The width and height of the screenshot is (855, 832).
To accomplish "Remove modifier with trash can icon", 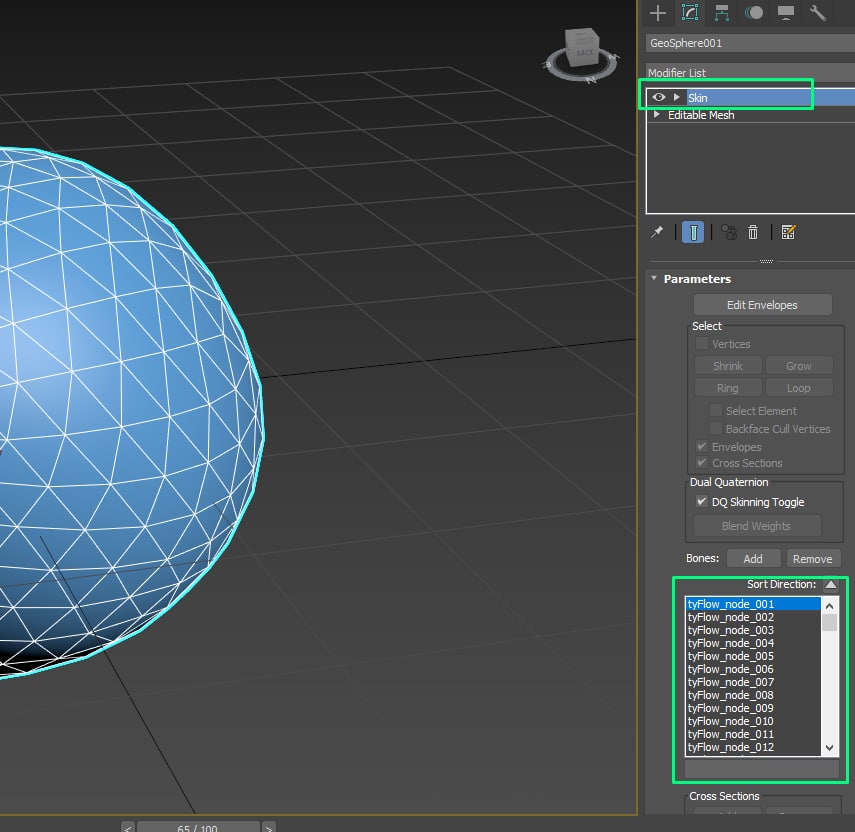I will (x=753, y=232).
